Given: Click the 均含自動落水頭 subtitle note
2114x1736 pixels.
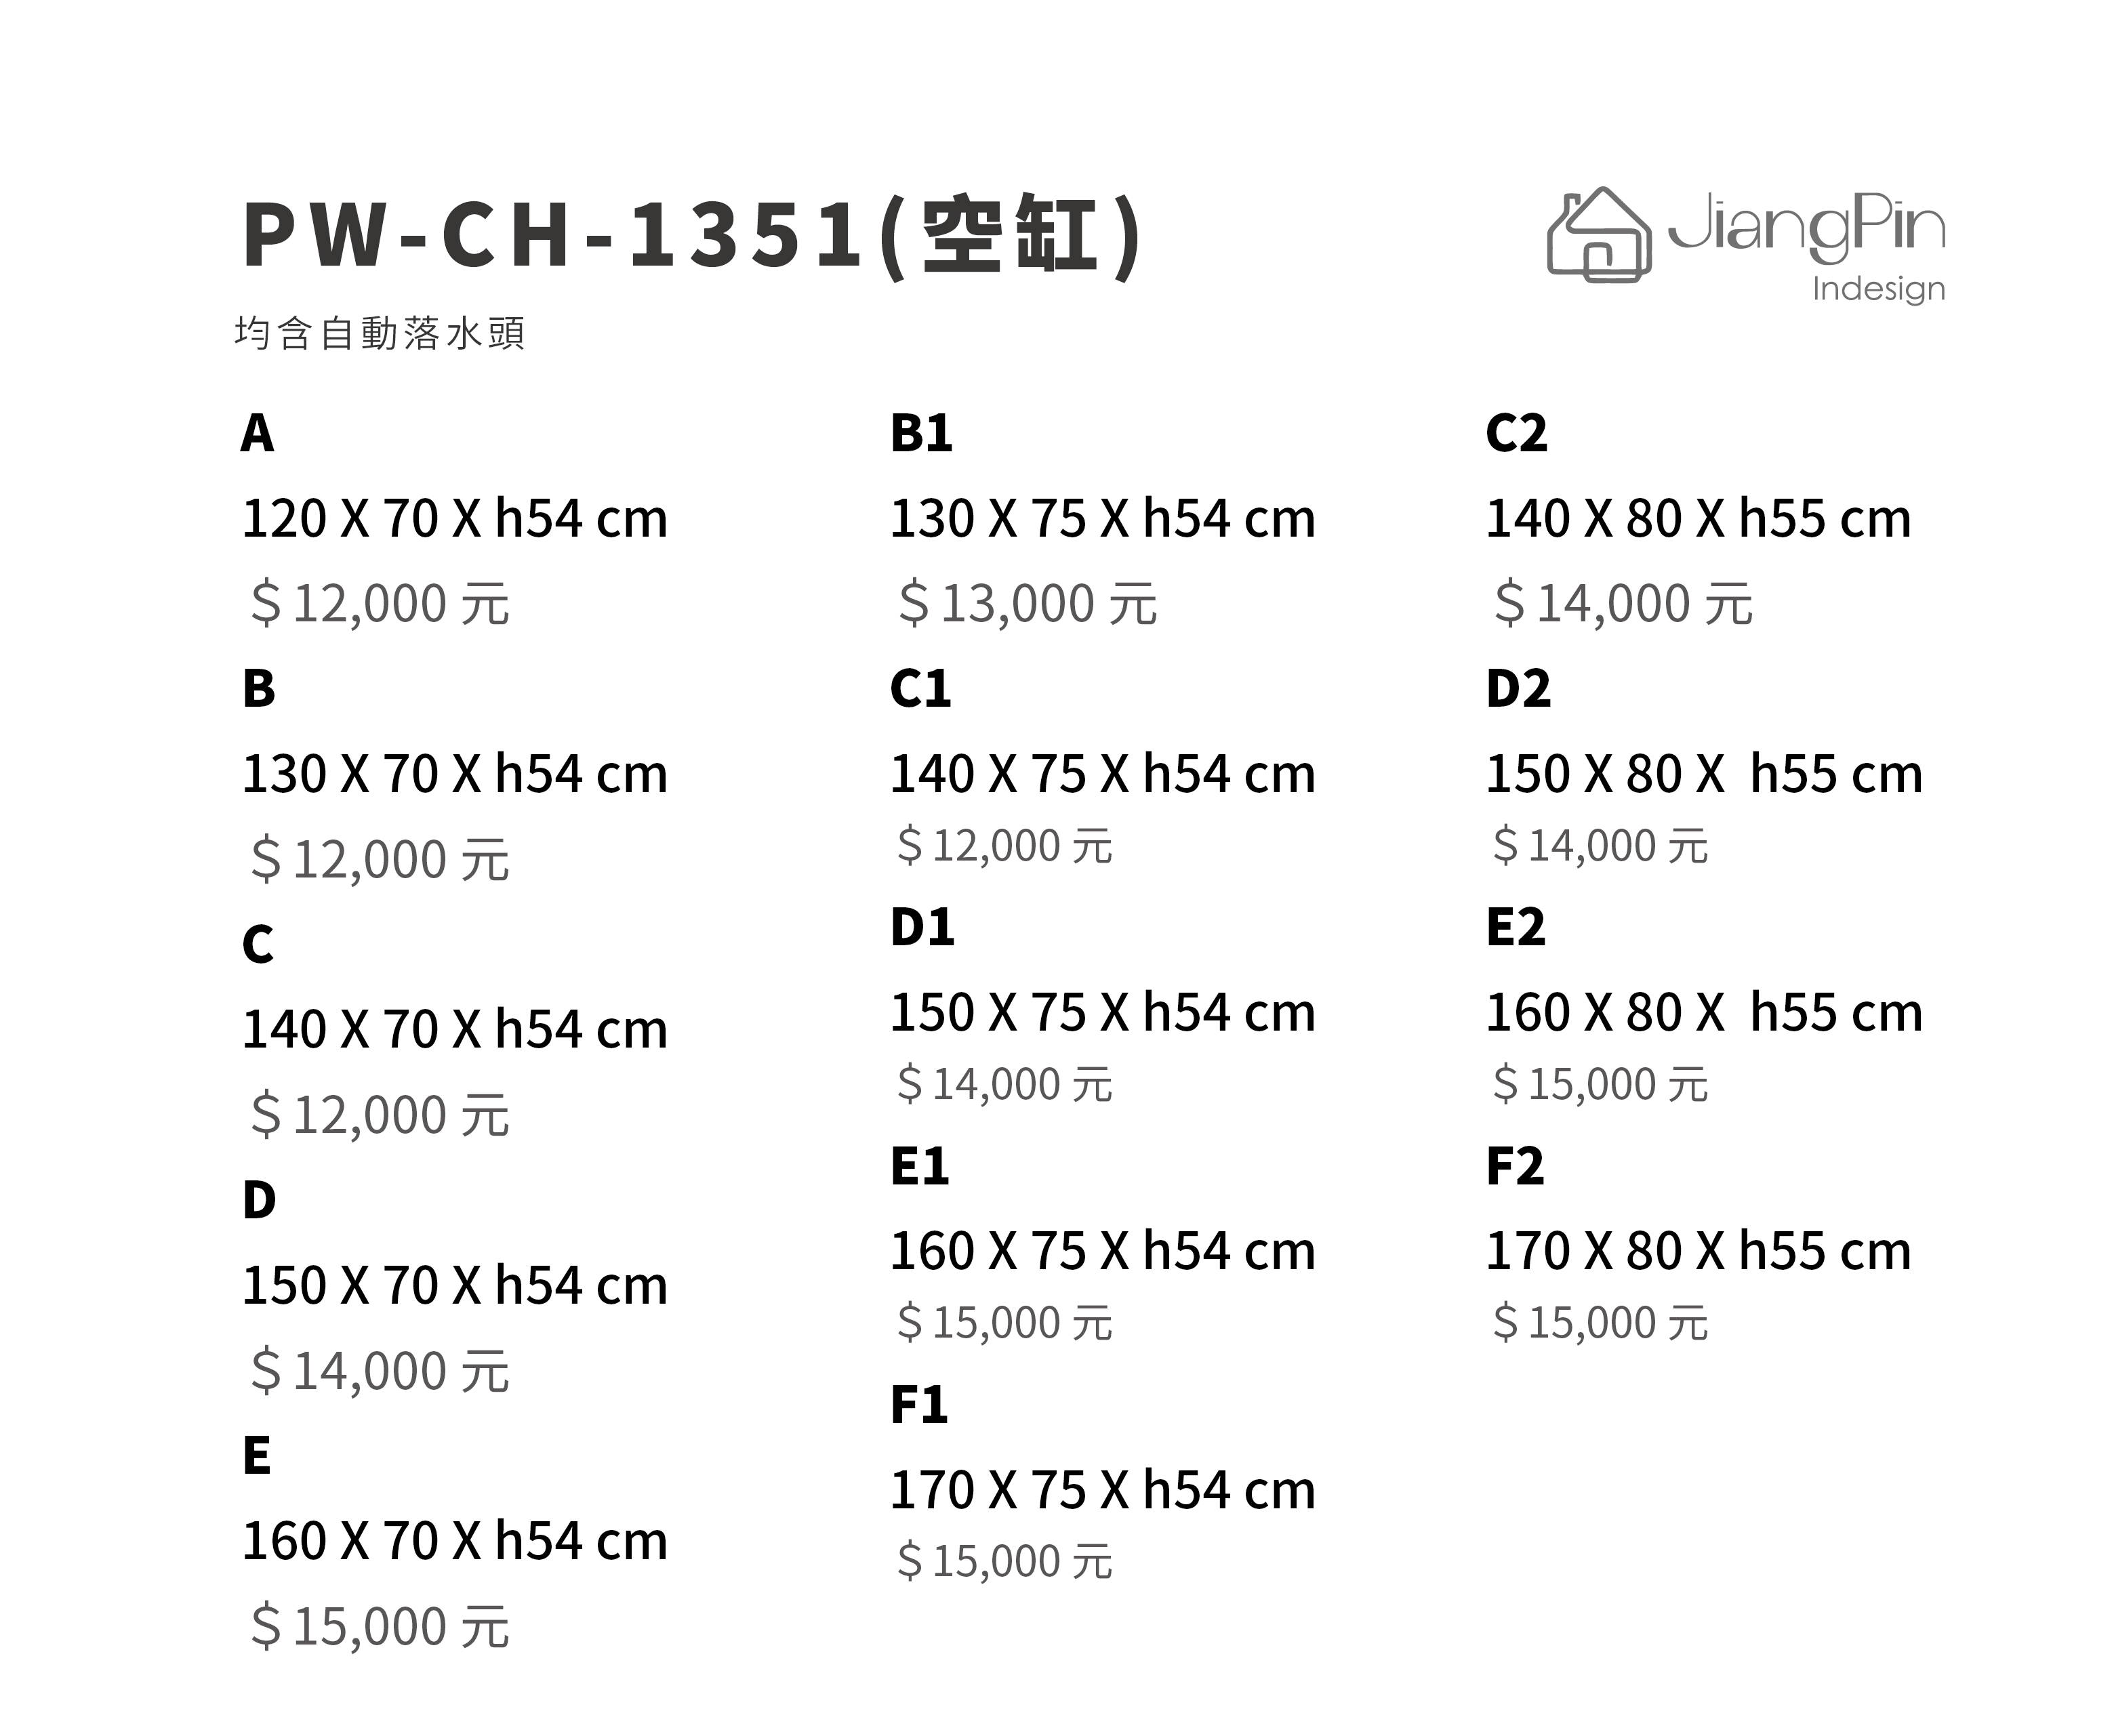Looking at the screenshot, I should [380, 333].
